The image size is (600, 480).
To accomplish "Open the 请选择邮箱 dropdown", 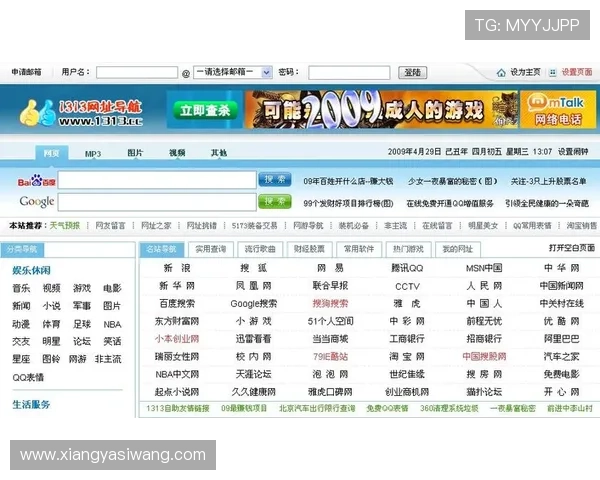I will [x=233, y=72].
